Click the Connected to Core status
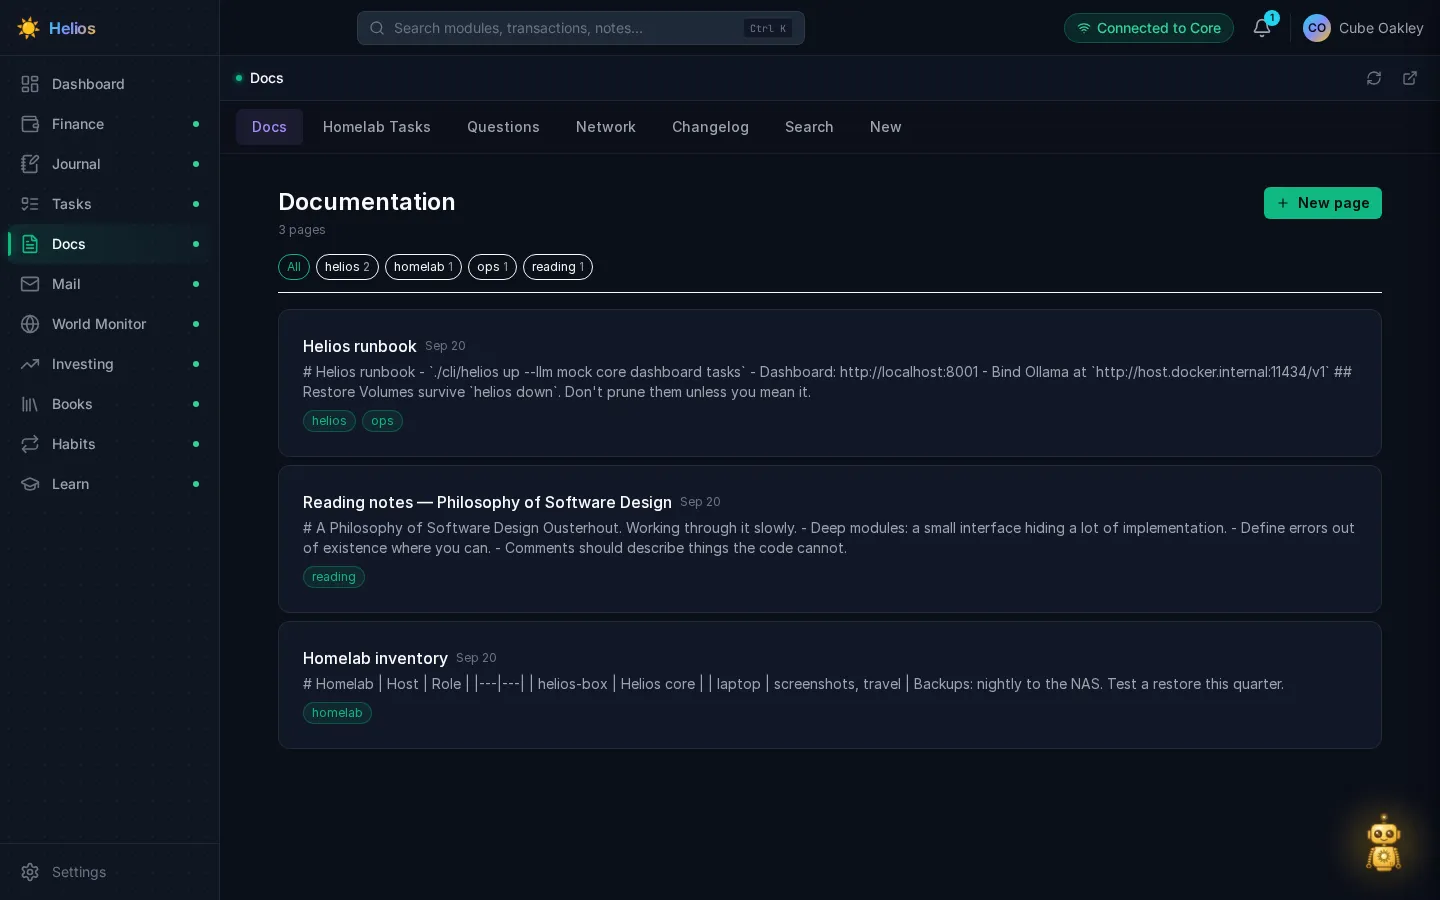The height and width of the screenshot is (900, 1440). [x=1149, y=28]
